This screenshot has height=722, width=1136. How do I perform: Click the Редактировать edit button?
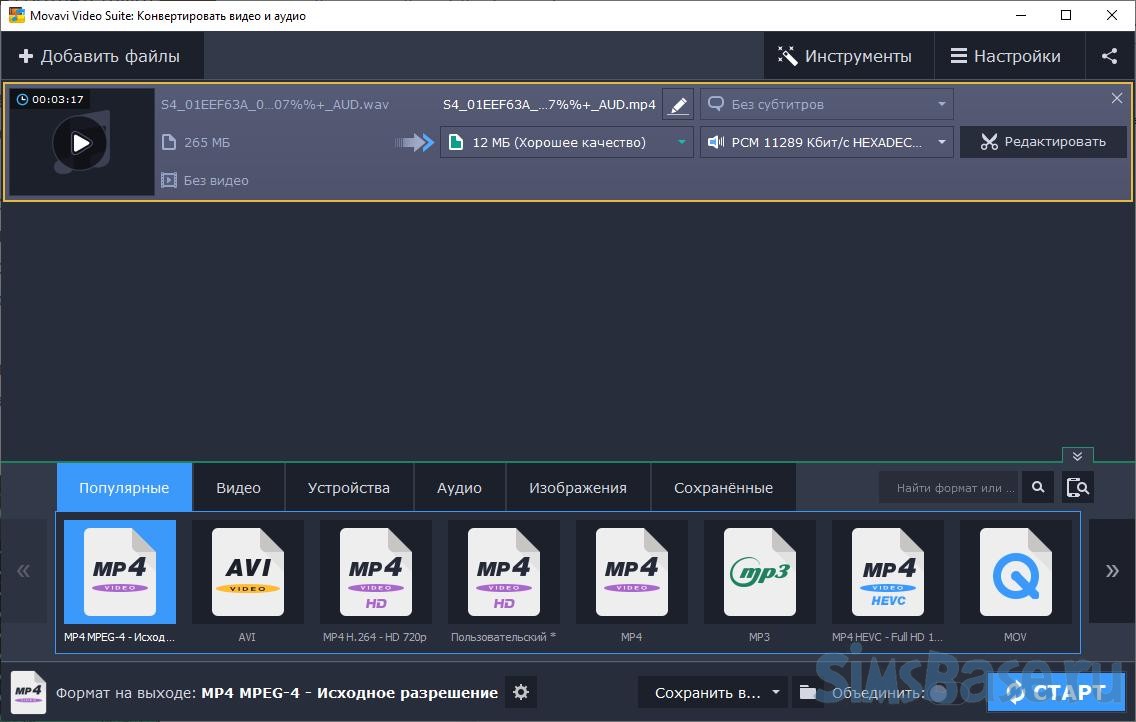pos(1043,142)
